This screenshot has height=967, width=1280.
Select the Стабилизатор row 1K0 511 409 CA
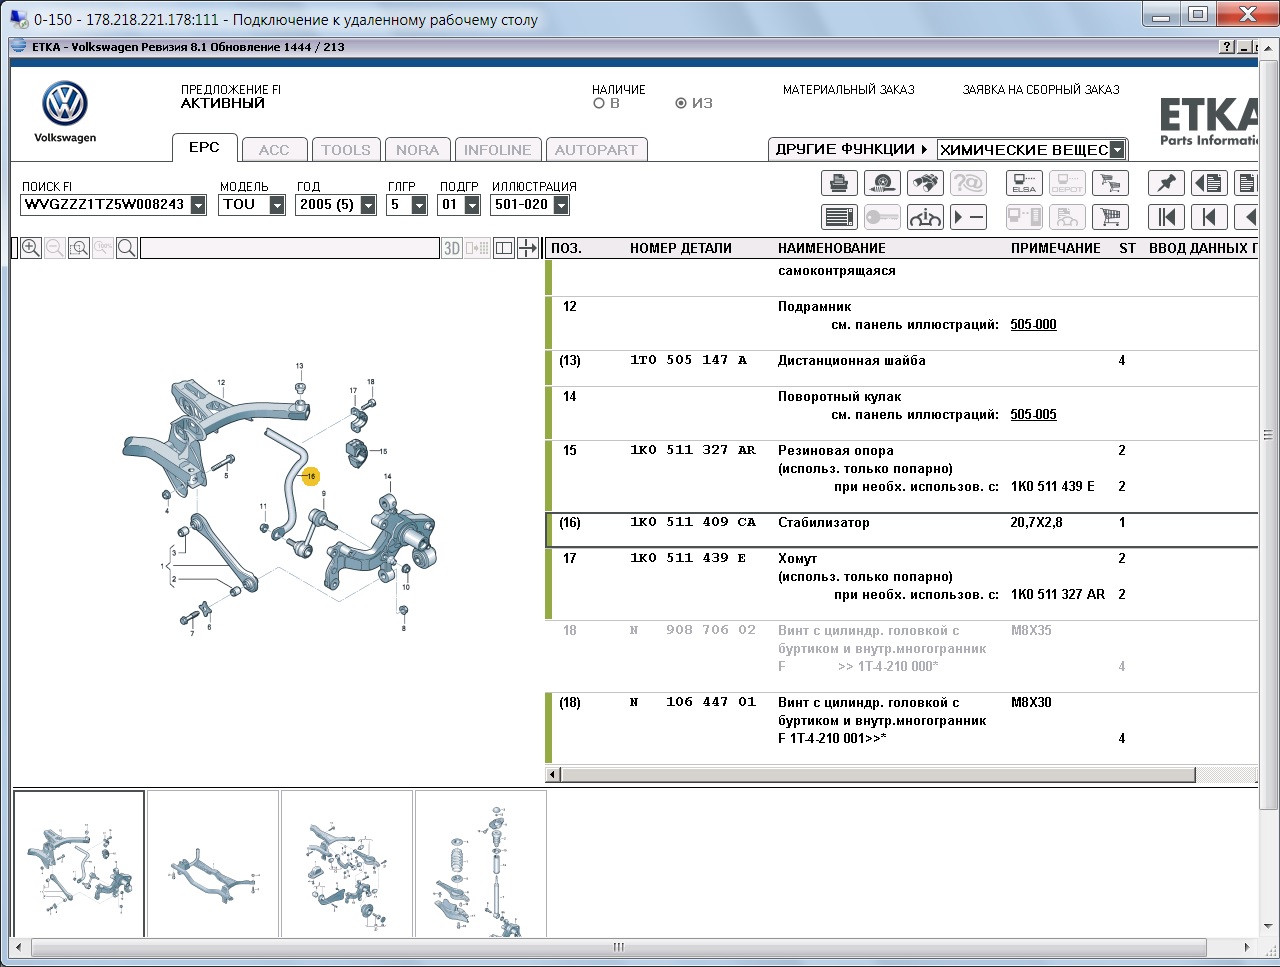(x=902, y=530)
